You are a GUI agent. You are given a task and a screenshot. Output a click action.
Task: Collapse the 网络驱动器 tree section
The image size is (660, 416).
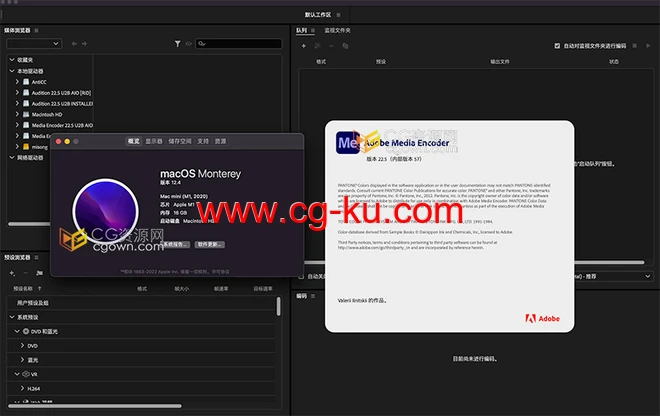[x=12, y=157]
